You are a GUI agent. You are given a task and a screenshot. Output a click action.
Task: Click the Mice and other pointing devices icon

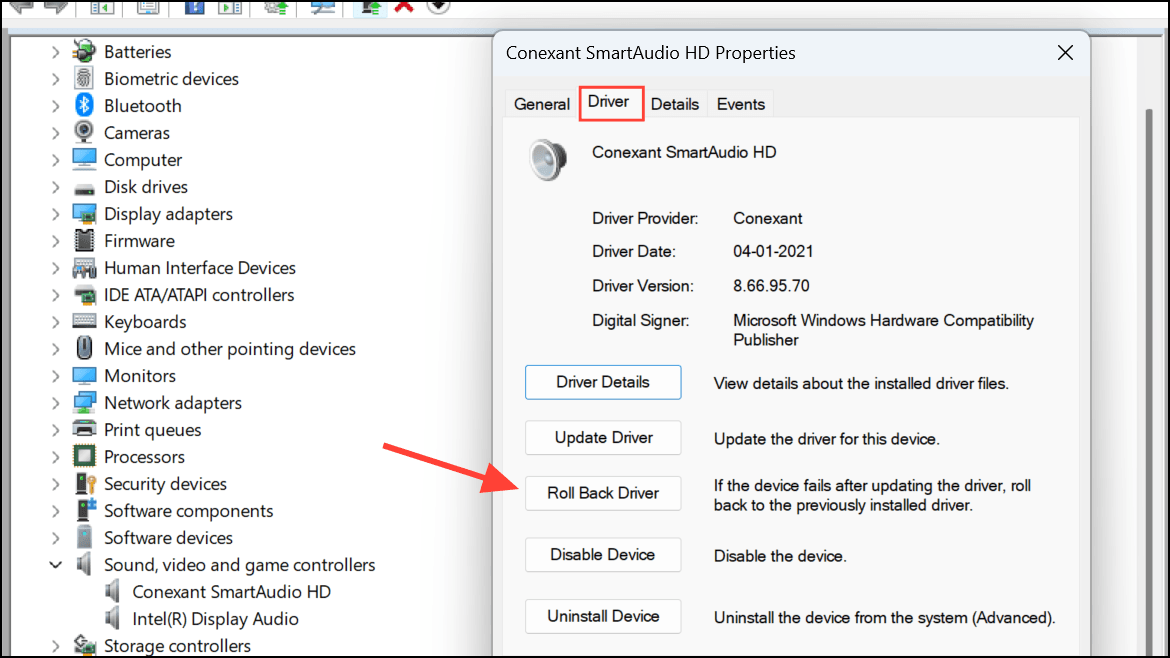[84, 349]
